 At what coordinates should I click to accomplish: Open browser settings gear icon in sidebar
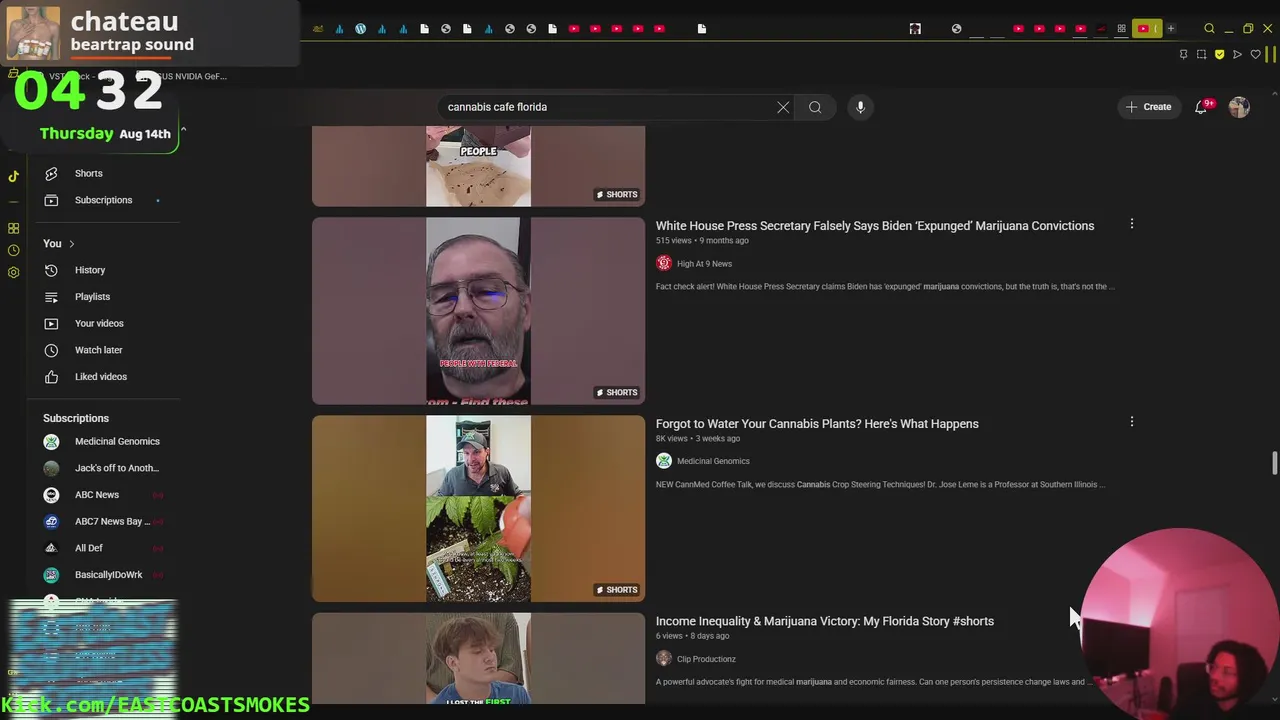13,272
